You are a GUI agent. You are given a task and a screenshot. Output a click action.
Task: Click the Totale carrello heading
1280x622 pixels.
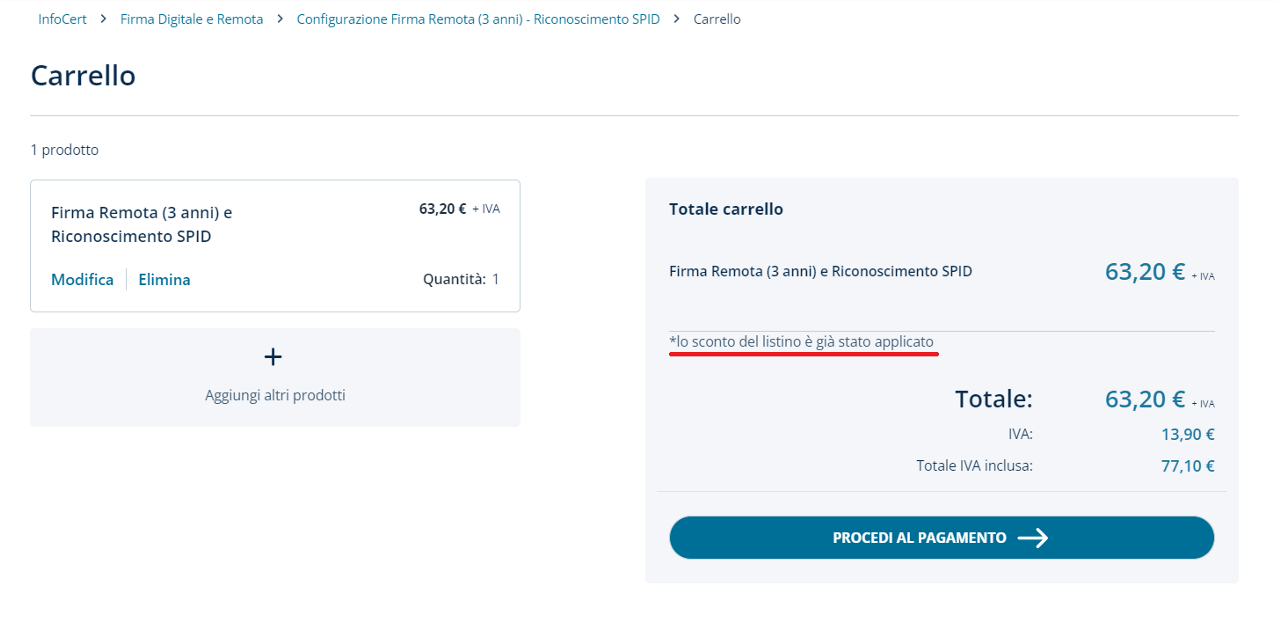click(726, 209)
